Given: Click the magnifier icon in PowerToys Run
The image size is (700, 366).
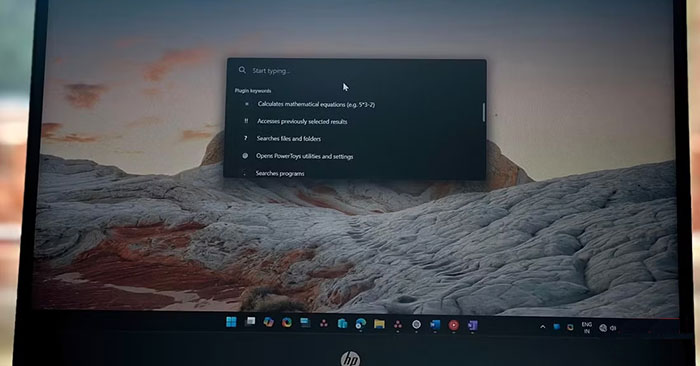Looking at the screenshot, I should [x=242, y=70].
